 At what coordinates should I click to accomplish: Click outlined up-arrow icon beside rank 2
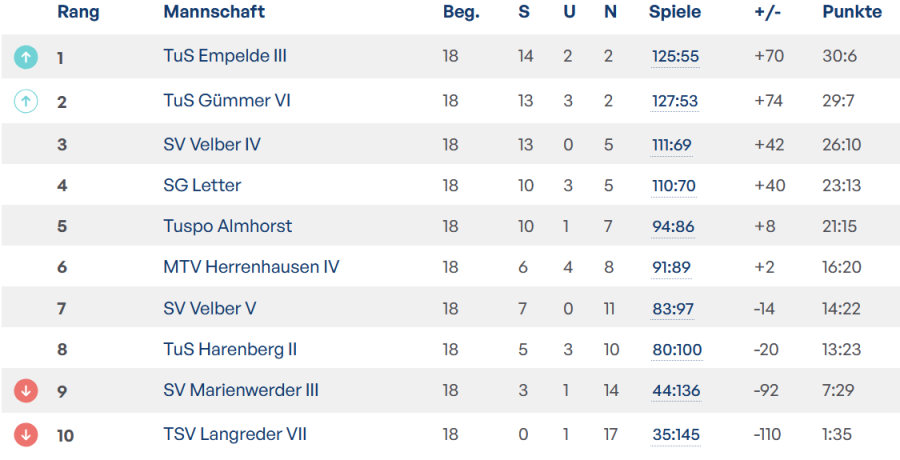26,101
